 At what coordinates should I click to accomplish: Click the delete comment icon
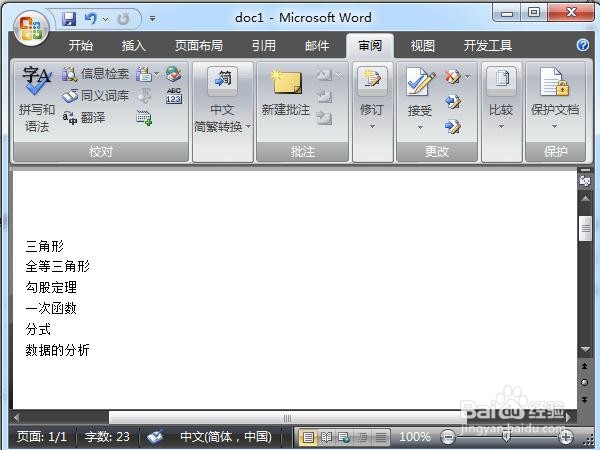(324, 74)
